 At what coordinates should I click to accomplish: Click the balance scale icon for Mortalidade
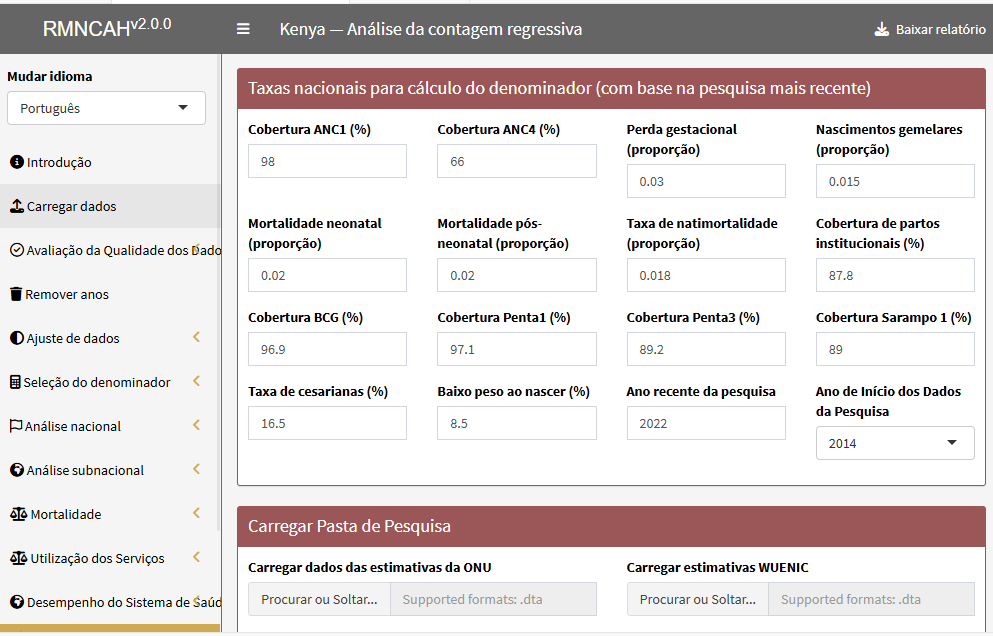point(19,514)
